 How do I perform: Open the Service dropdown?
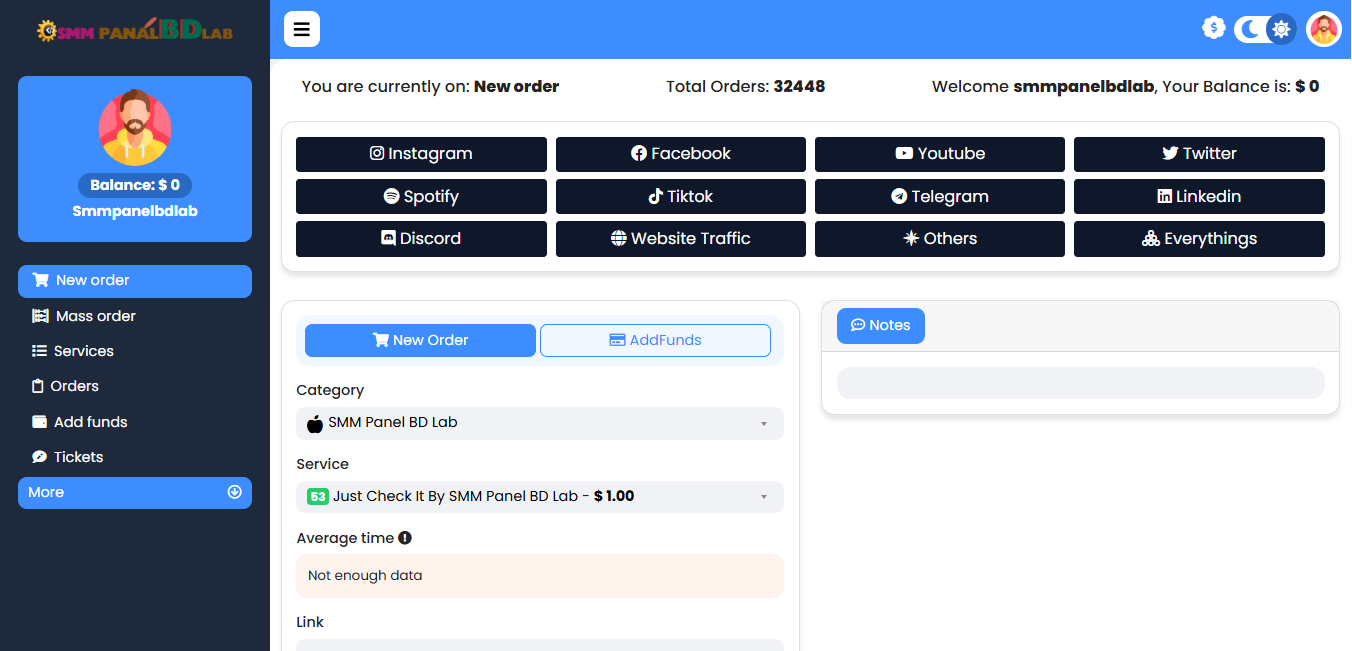(539, 496)
